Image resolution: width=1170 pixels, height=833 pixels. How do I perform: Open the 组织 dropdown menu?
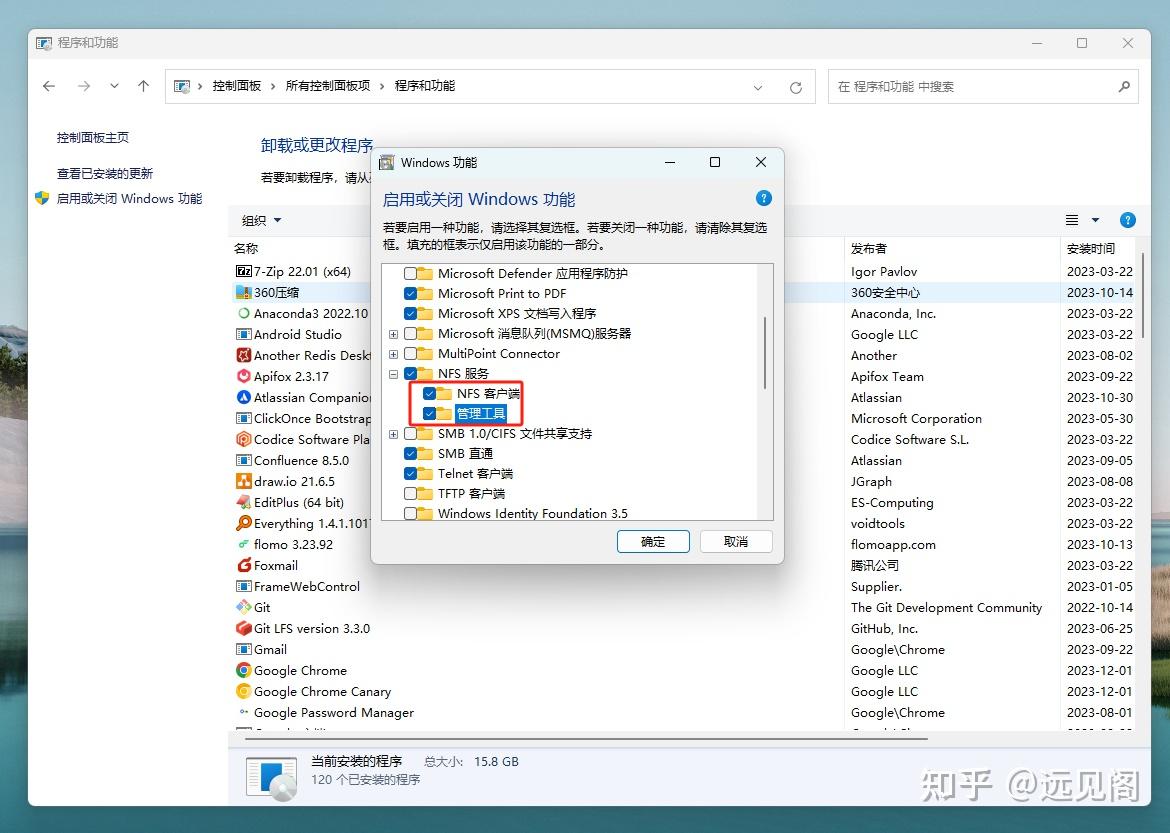click(262, 220)
